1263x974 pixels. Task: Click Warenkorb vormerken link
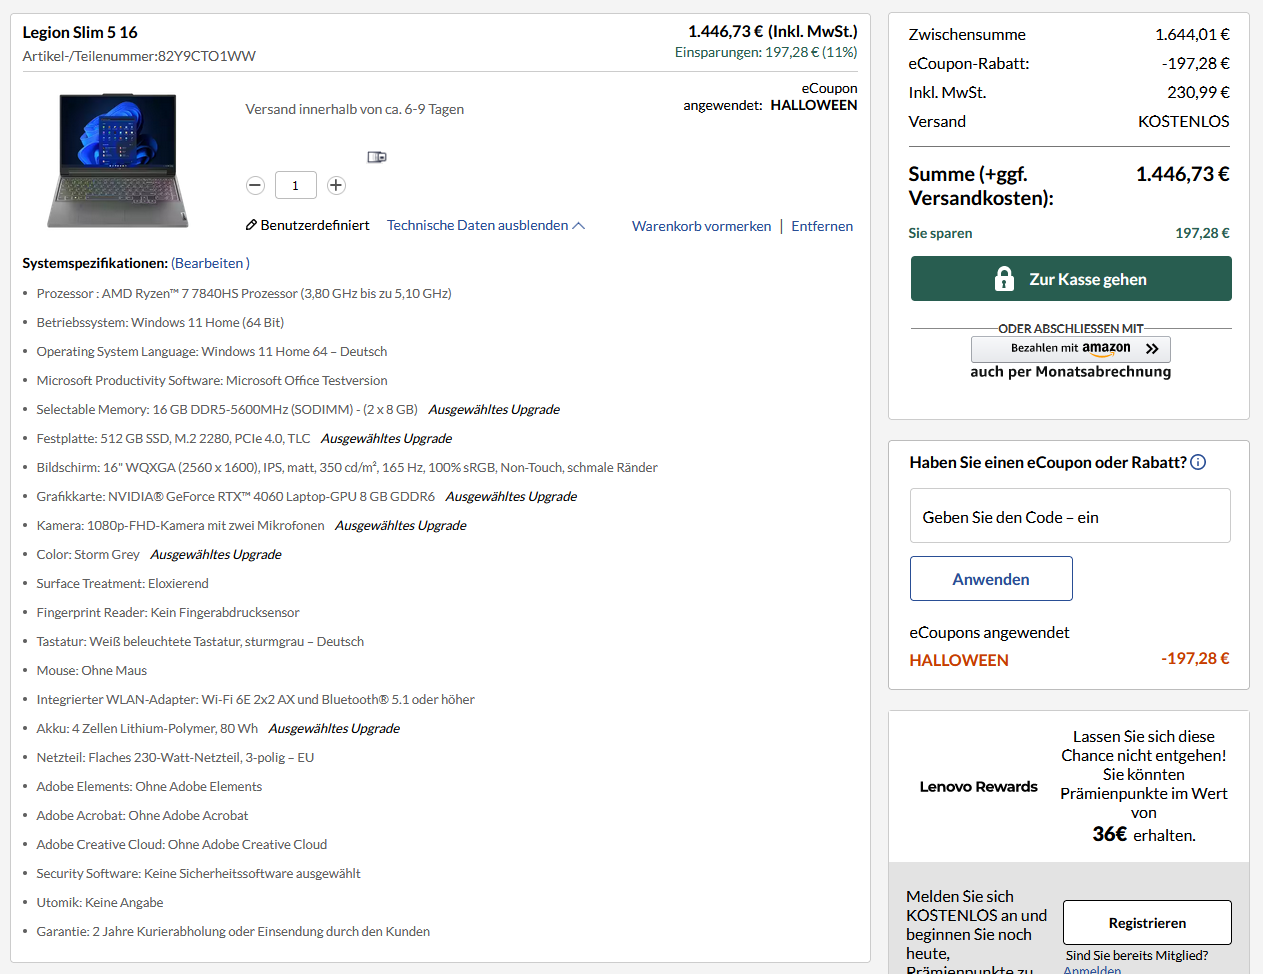pyautogui.click(x=701, y=226)
